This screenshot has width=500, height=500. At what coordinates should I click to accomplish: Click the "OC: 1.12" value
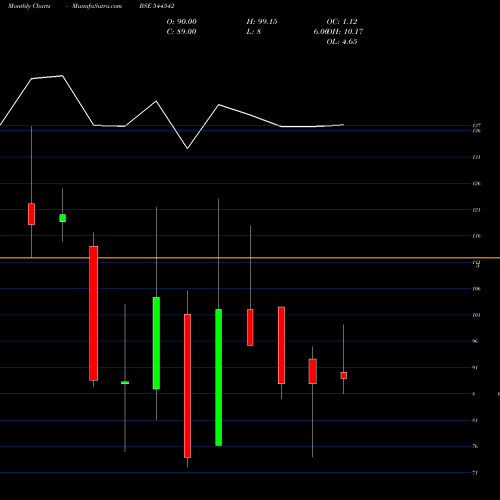tap(342, 22)
